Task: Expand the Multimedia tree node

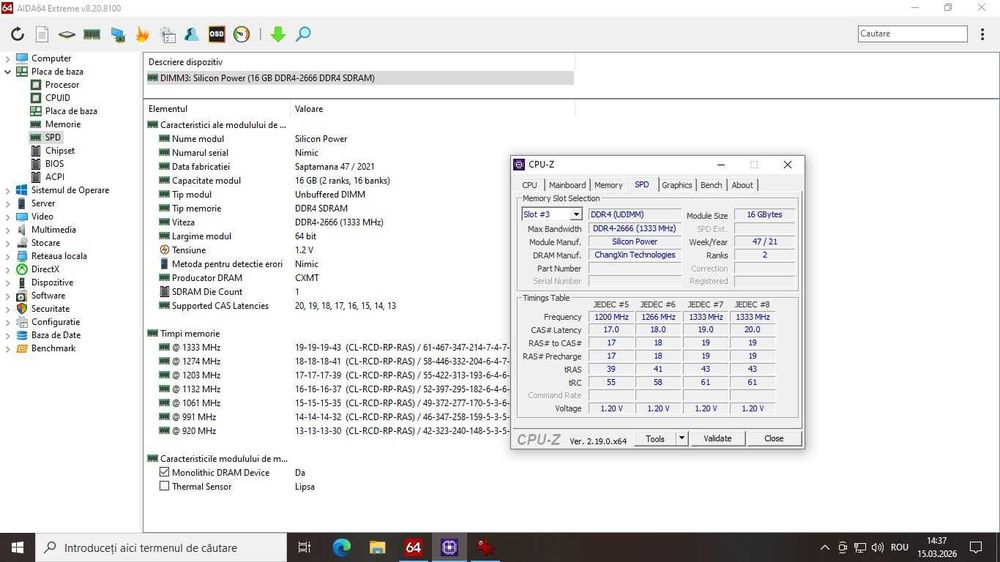Action: (8, 230)
